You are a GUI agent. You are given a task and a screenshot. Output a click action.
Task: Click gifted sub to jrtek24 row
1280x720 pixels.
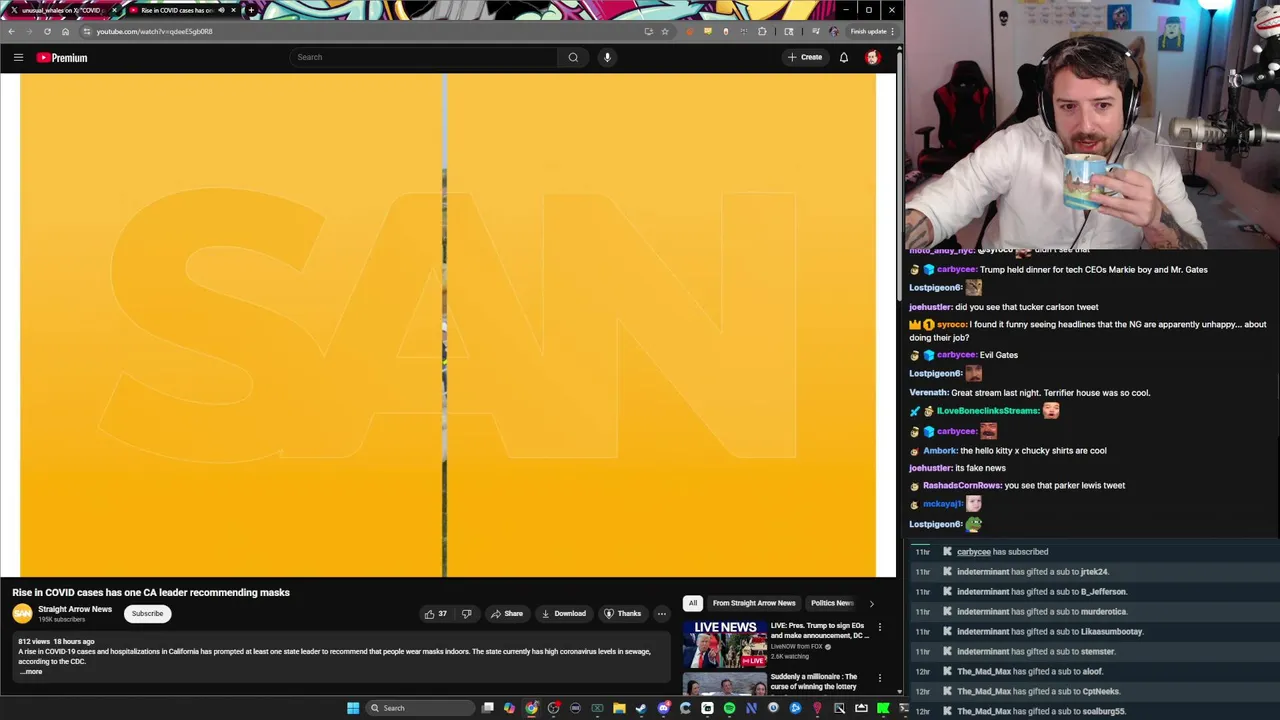coord(1033,572)
